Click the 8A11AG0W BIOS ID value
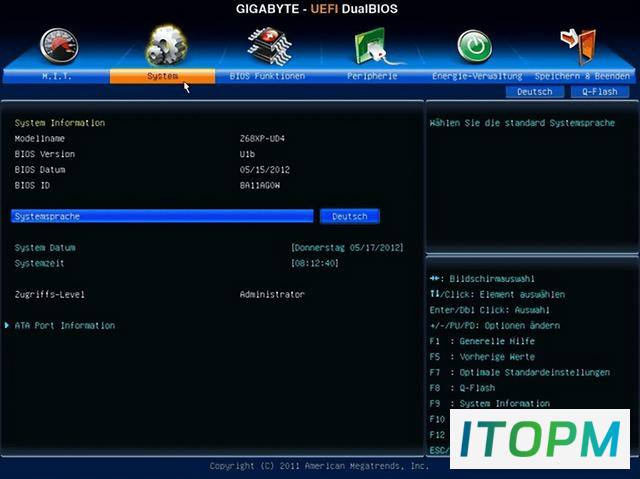The image size is (640, 479). [260, 185]
